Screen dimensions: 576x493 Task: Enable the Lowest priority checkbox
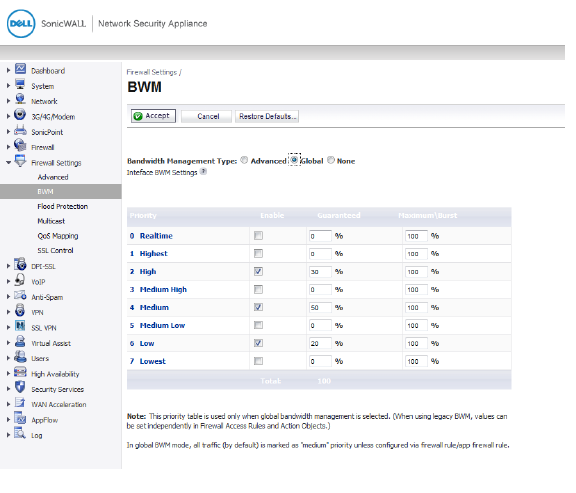tap(259, 361)
